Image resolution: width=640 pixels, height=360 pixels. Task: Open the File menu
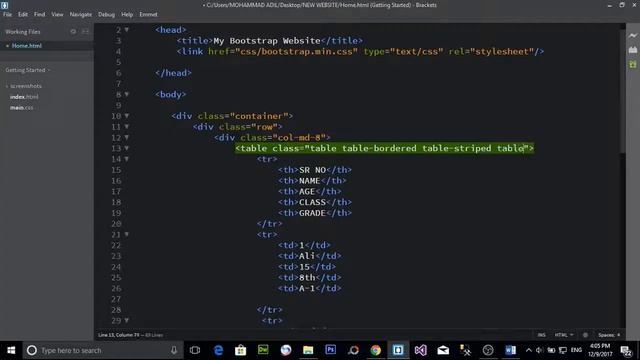point(7,14)
